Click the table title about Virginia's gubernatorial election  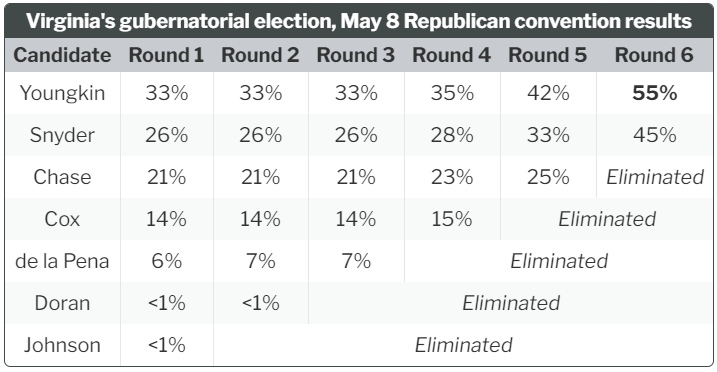[358, 21]
